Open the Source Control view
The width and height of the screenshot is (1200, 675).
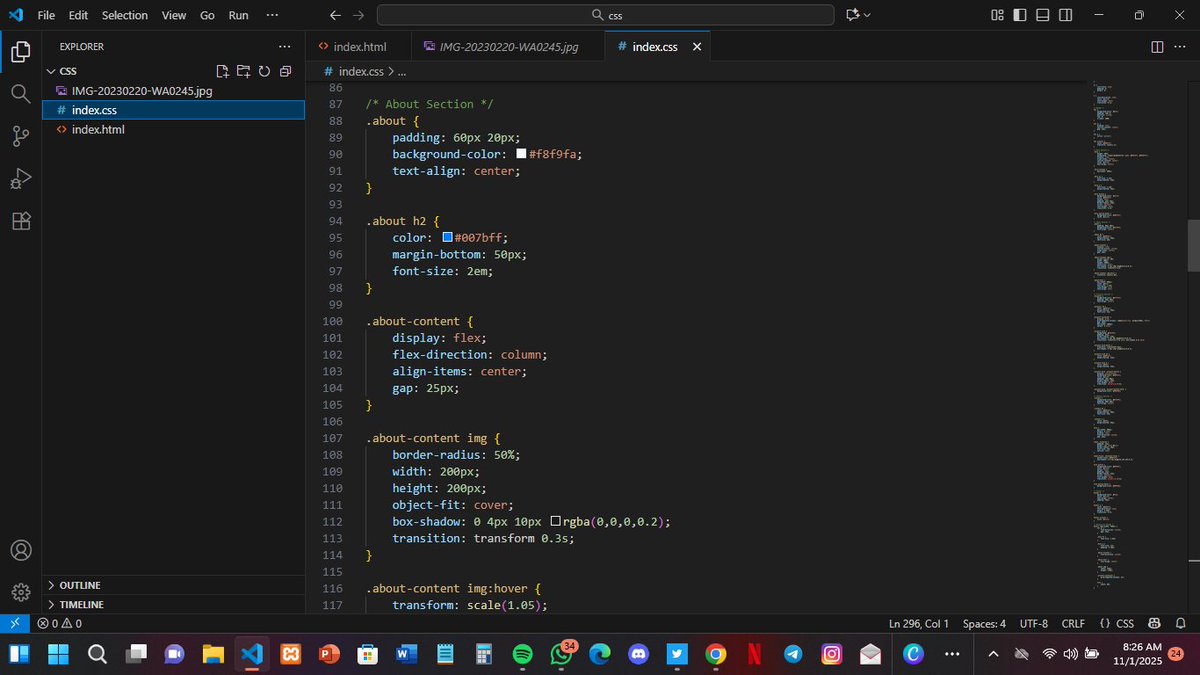(20, 137)
